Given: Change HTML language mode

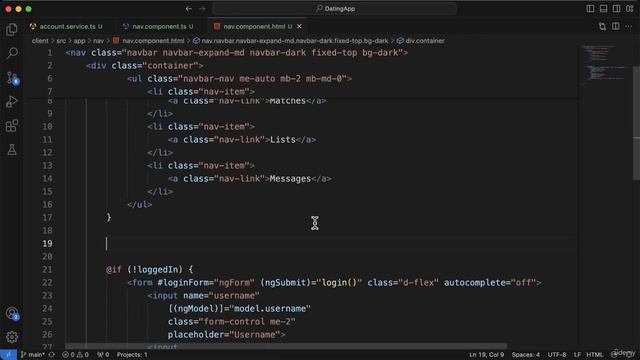Looking at the screenshot, I should click(595, 355).
